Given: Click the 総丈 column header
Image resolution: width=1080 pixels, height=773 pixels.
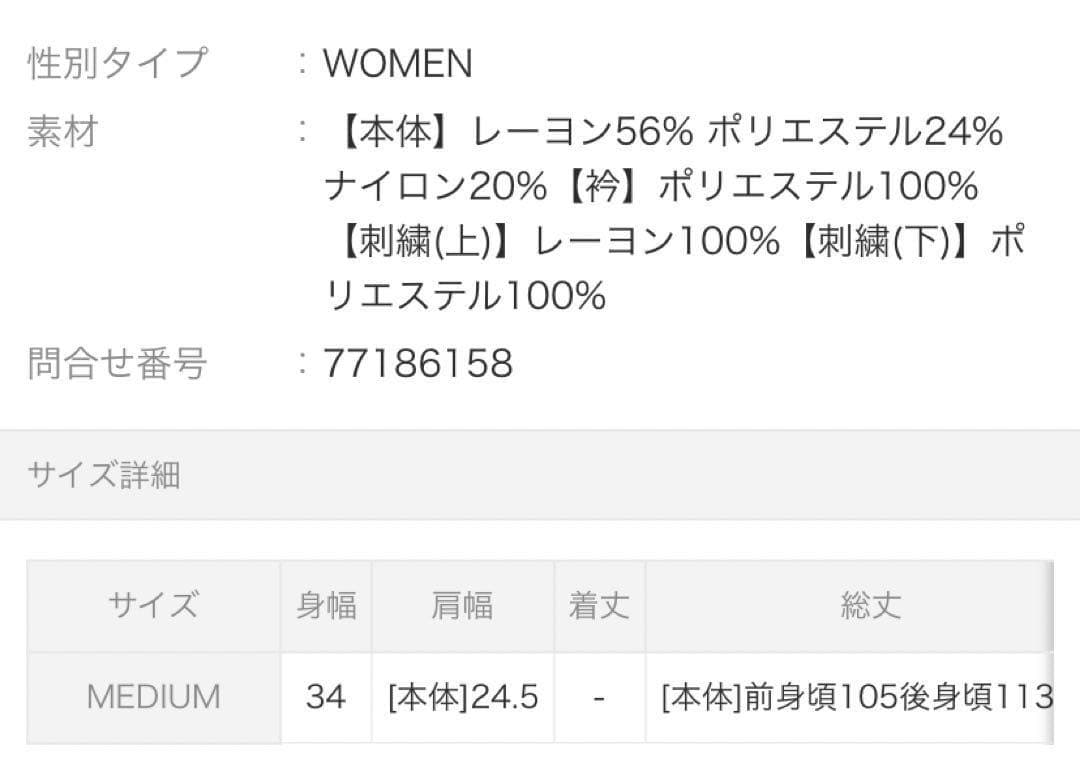Looking at the screenshot, I should point(870,606).
